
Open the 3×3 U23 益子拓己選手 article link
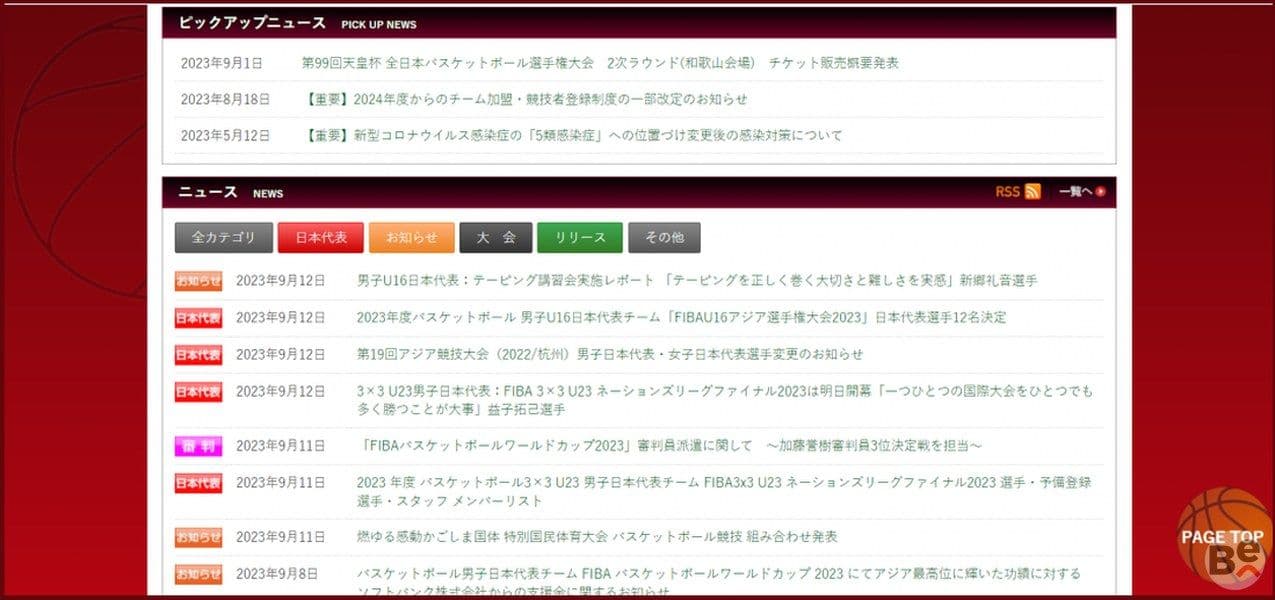coord(725,400)
